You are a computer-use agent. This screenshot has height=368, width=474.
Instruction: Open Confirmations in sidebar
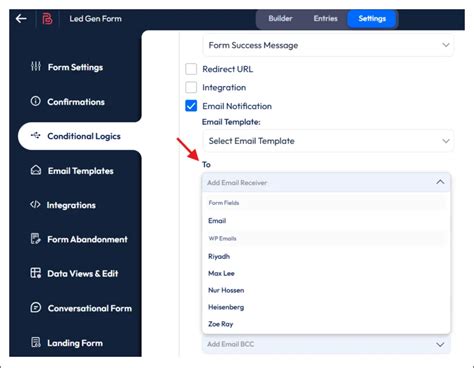click(x=76, y=102)
